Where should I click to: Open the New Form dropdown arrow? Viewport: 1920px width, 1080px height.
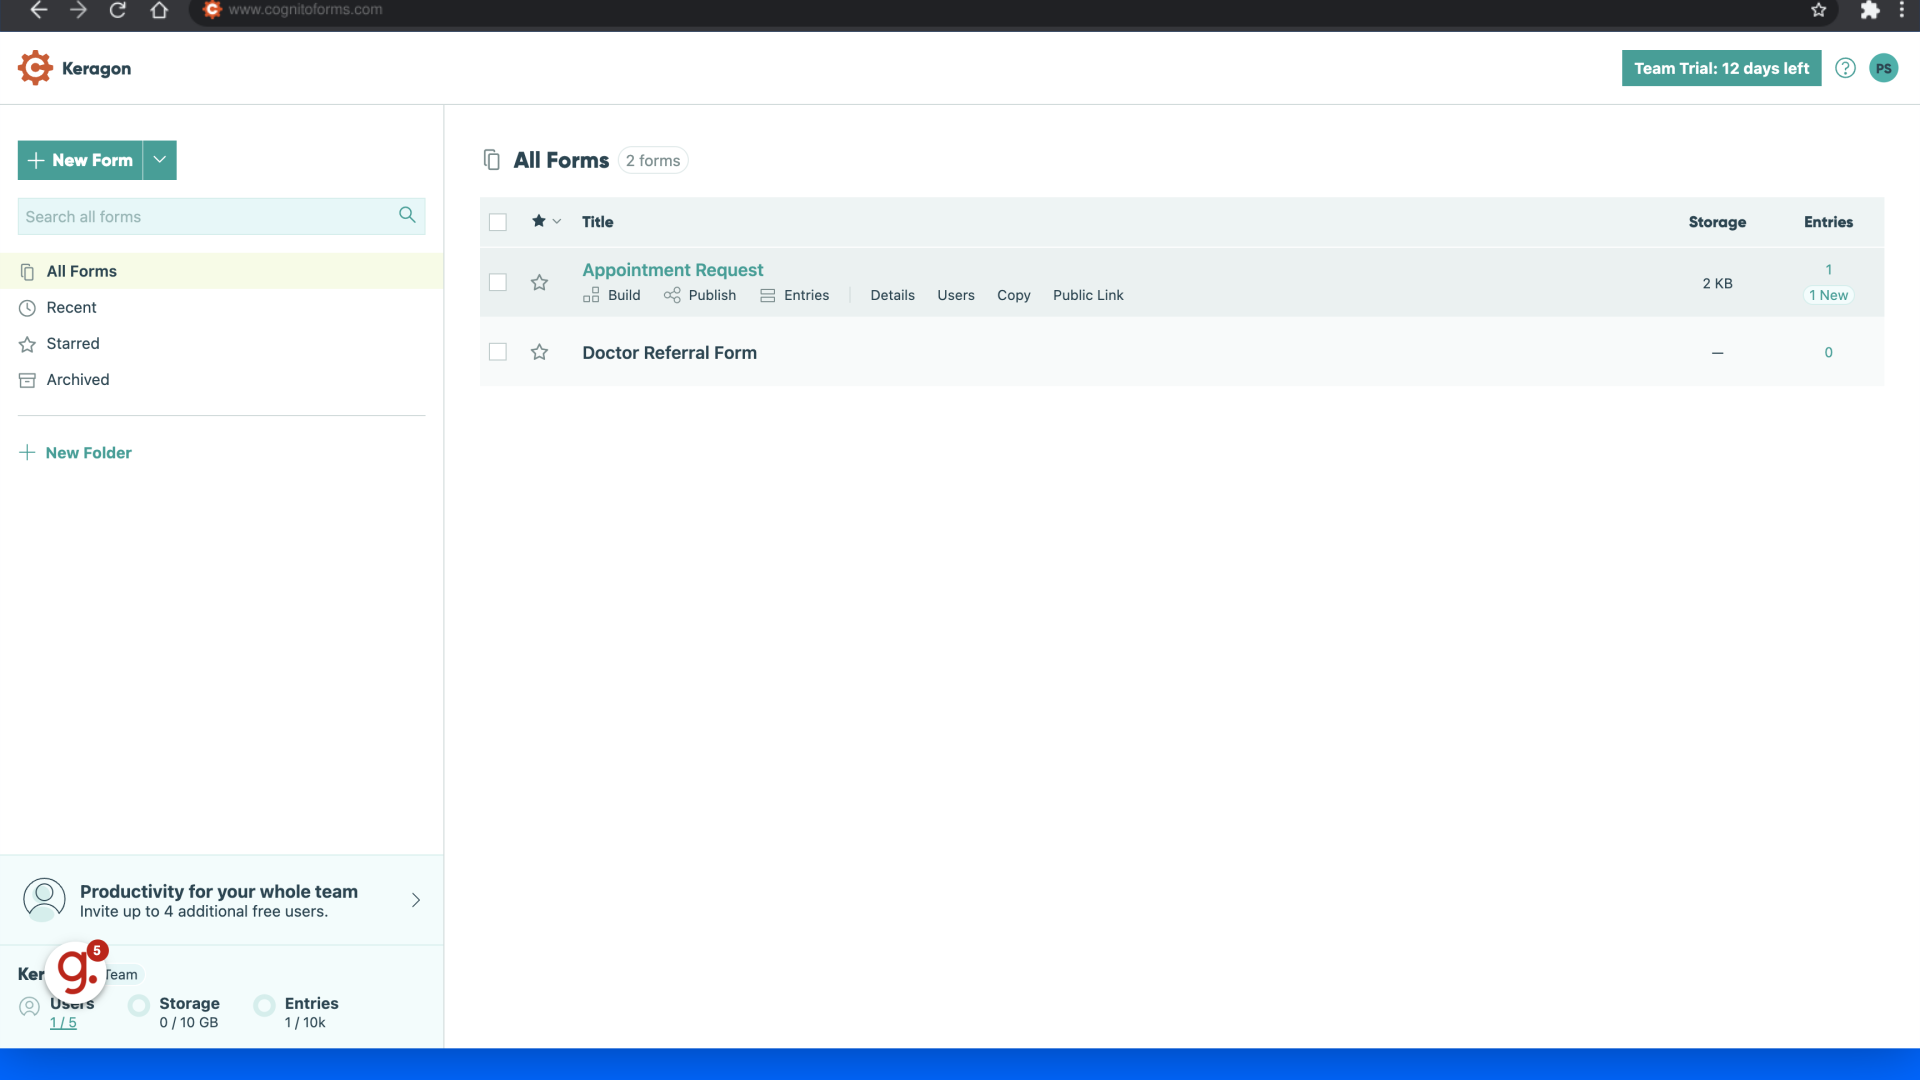pyautogui.click(x=159, y=160)
